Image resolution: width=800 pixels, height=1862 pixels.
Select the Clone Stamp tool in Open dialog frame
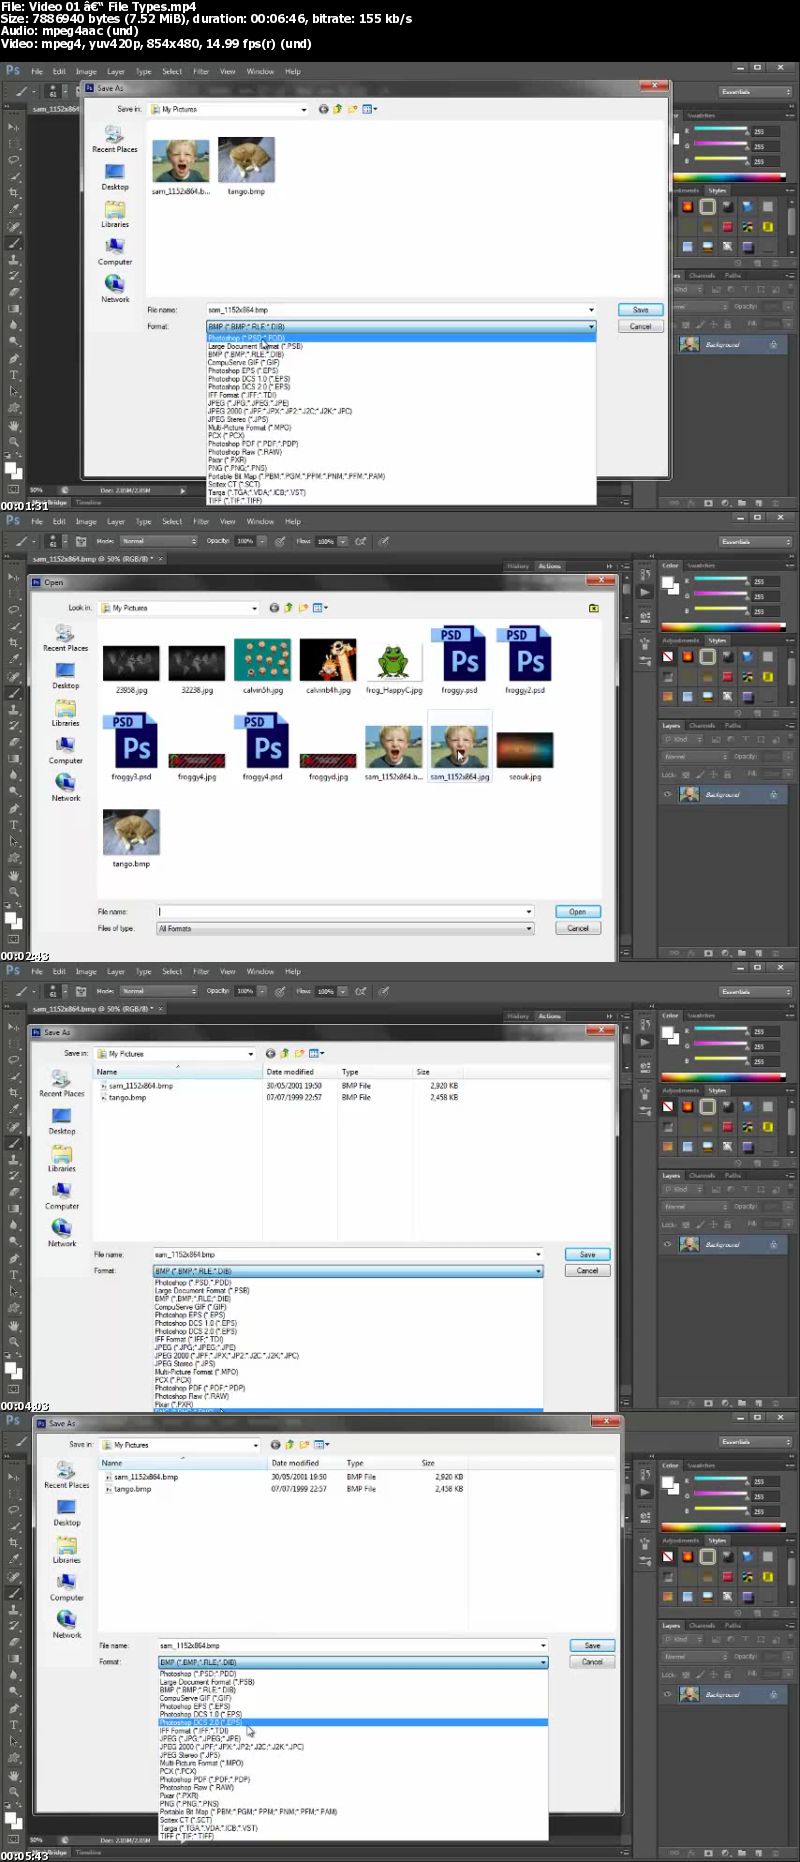(14, 709)
